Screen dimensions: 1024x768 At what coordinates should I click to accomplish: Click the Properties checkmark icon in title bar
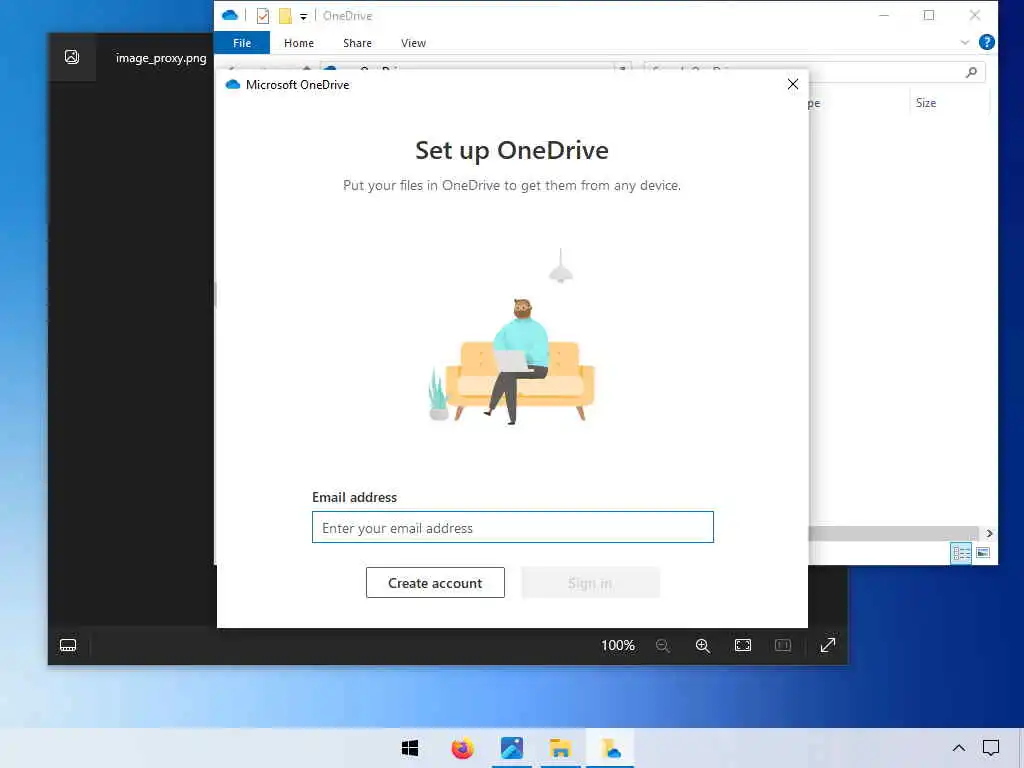pyautogui.click(x=263, y=16)
